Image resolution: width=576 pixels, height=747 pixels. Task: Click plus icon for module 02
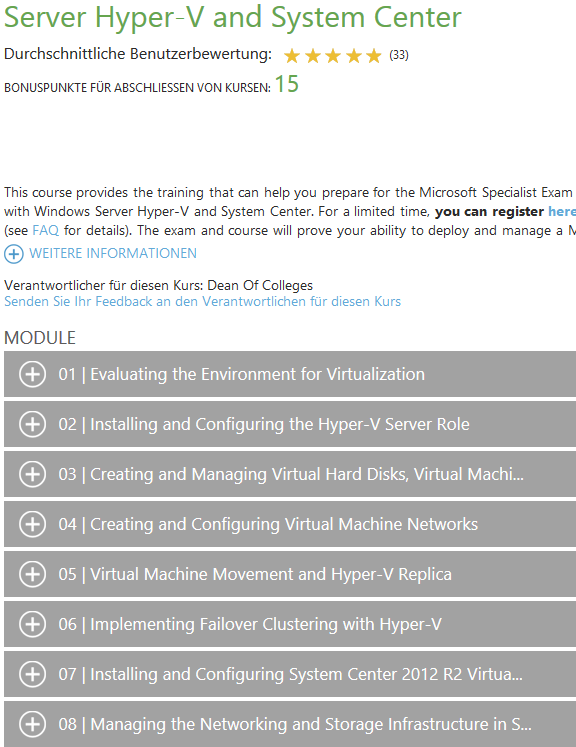tap(32, 424)
